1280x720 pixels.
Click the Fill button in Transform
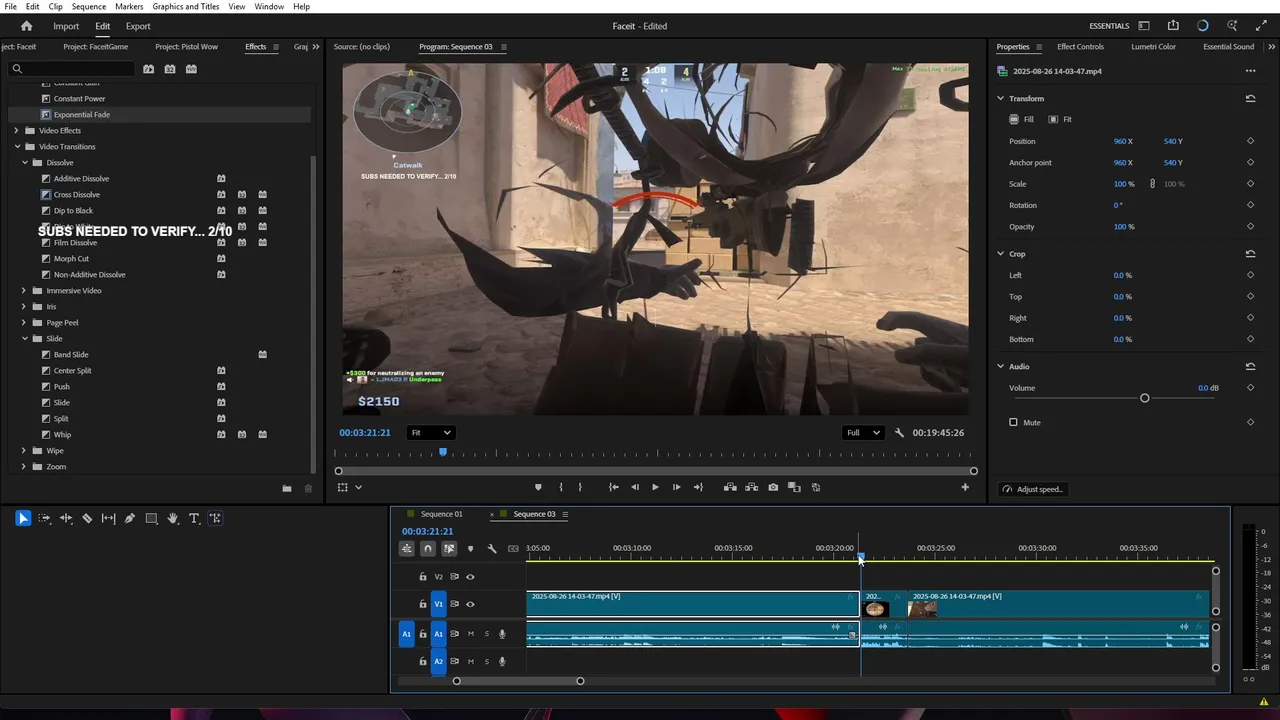1021,119
